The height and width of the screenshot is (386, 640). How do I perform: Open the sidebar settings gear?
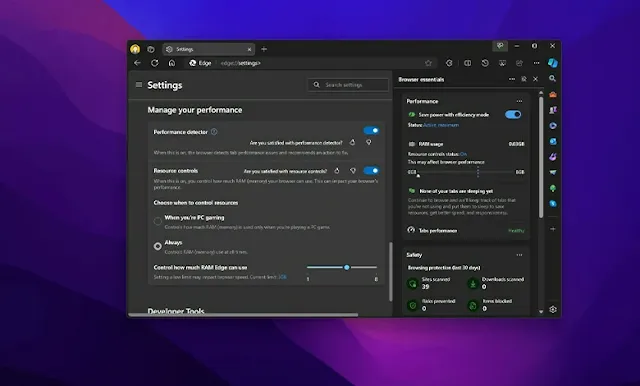(x=553, y=309)
